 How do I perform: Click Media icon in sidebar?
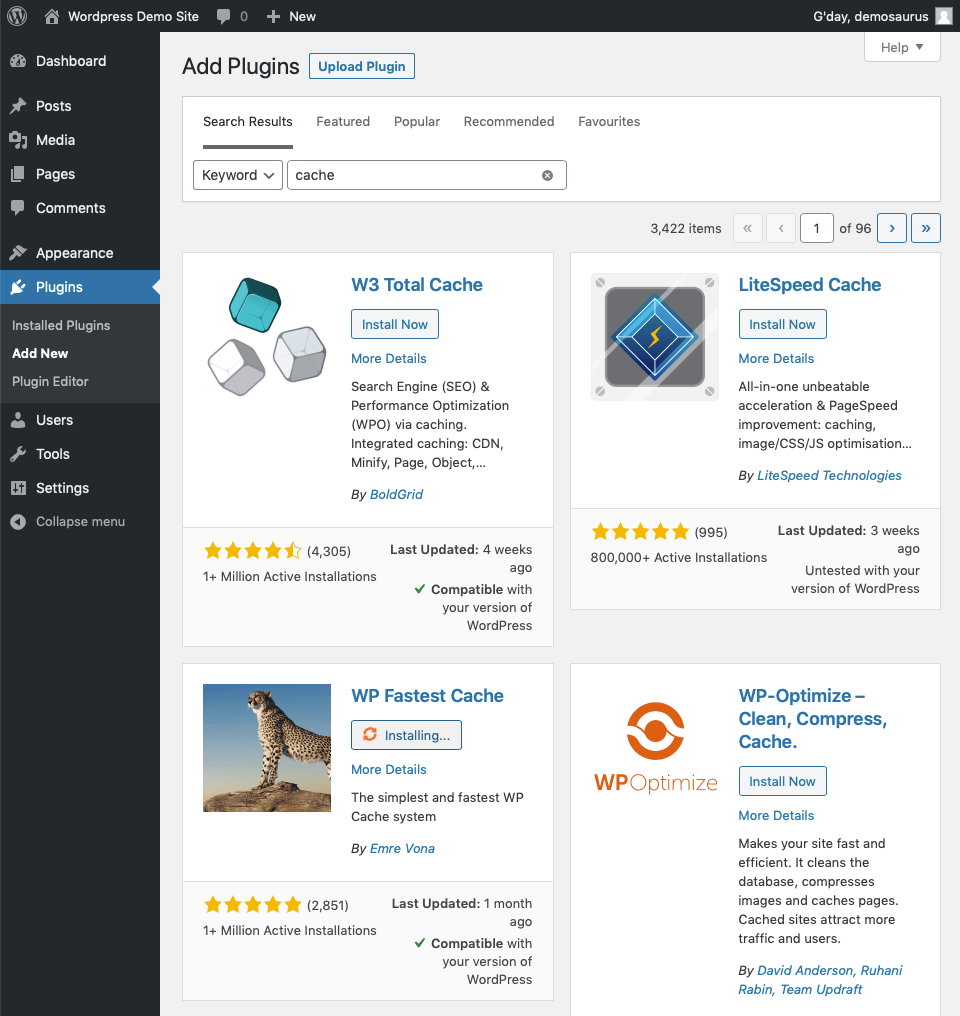tap(18, 140)
